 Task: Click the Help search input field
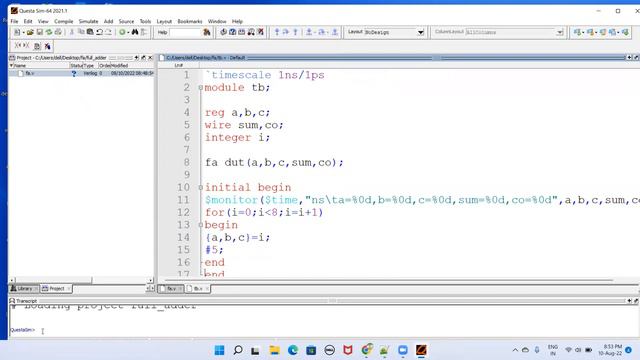click(185, 32)
